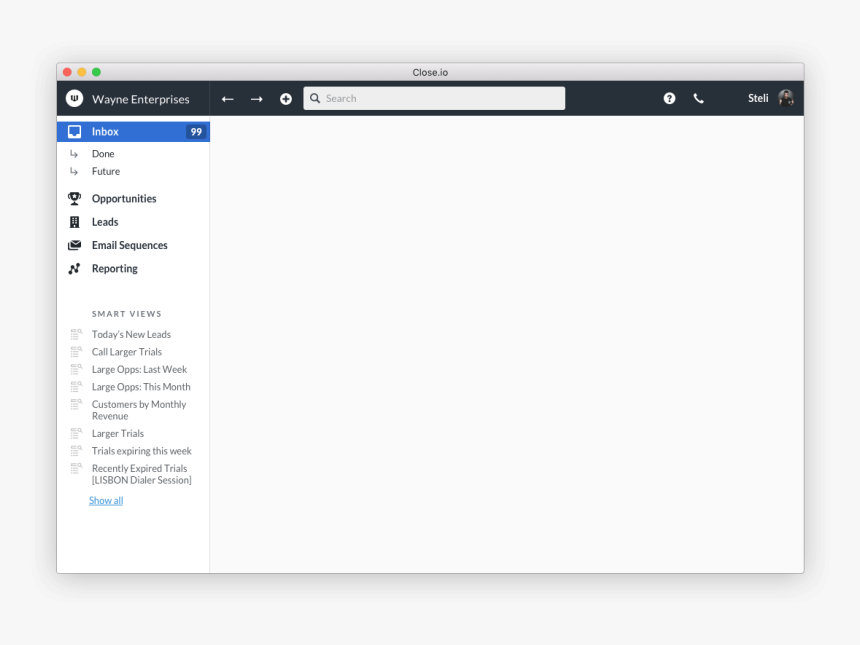The image size is (860, 645).
Task: Show all Smart Views
Action: click(x=105, y=500)
